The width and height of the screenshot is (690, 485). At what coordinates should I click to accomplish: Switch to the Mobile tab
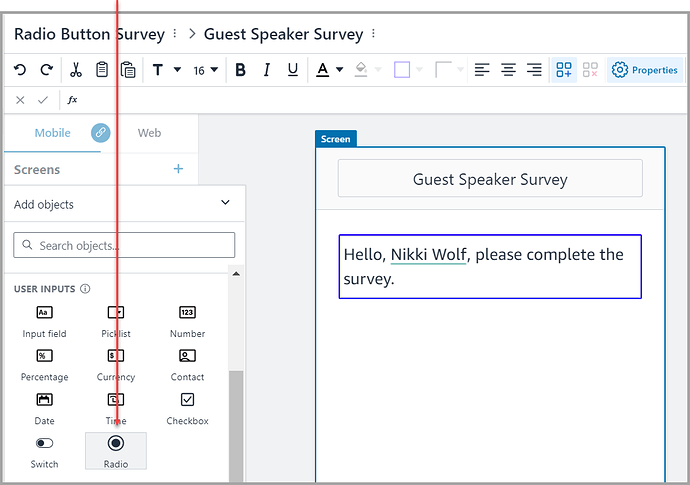[x=52, y=133]
